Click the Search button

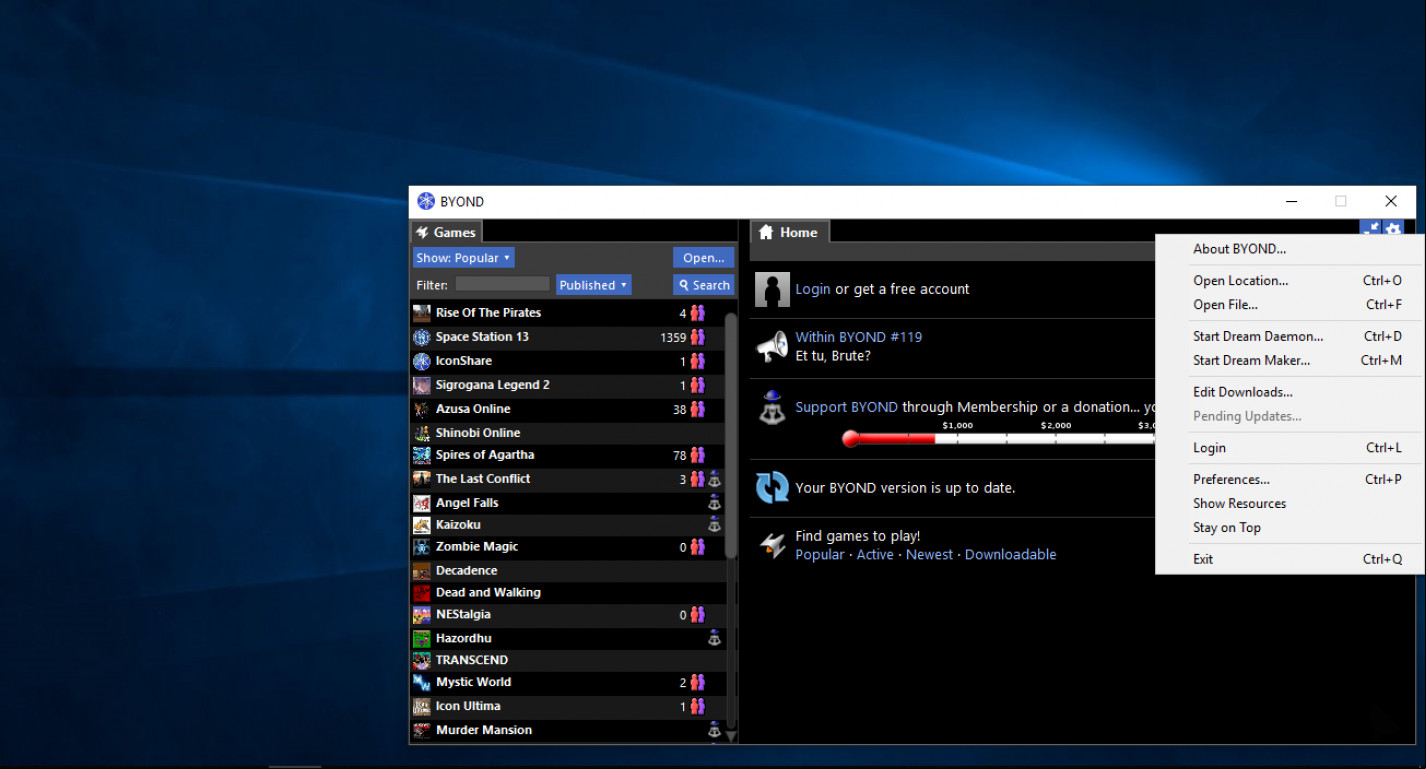(x=703, y=285)
